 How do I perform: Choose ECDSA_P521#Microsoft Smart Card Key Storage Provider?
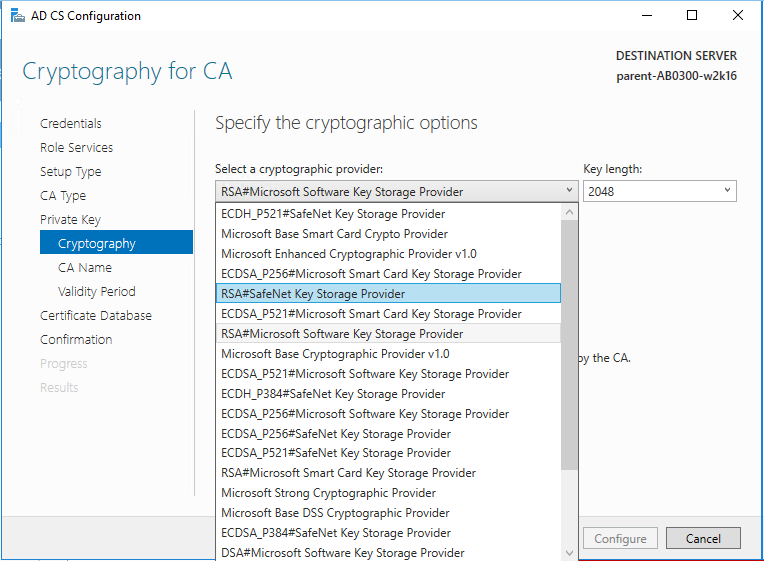tap(388, 314)
